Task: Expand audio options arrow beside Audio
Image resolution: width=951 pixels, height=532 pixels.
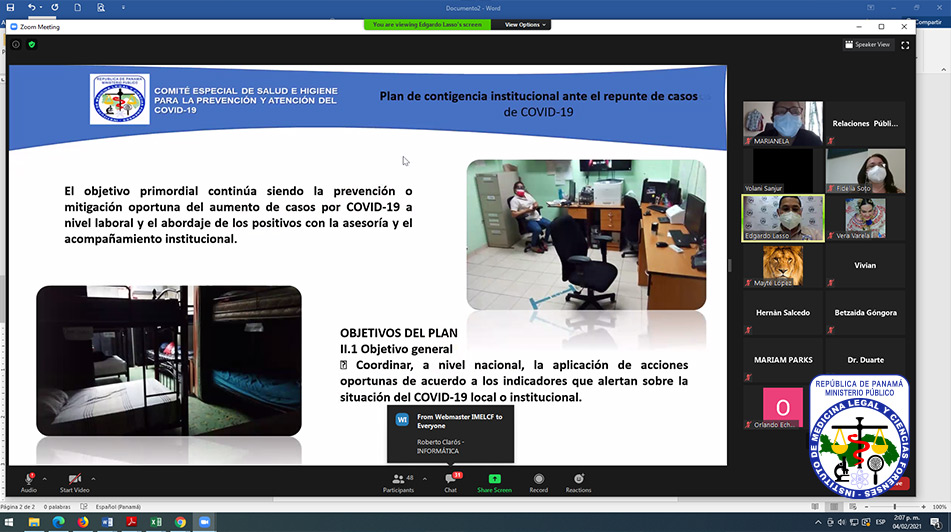Action: 44,479
